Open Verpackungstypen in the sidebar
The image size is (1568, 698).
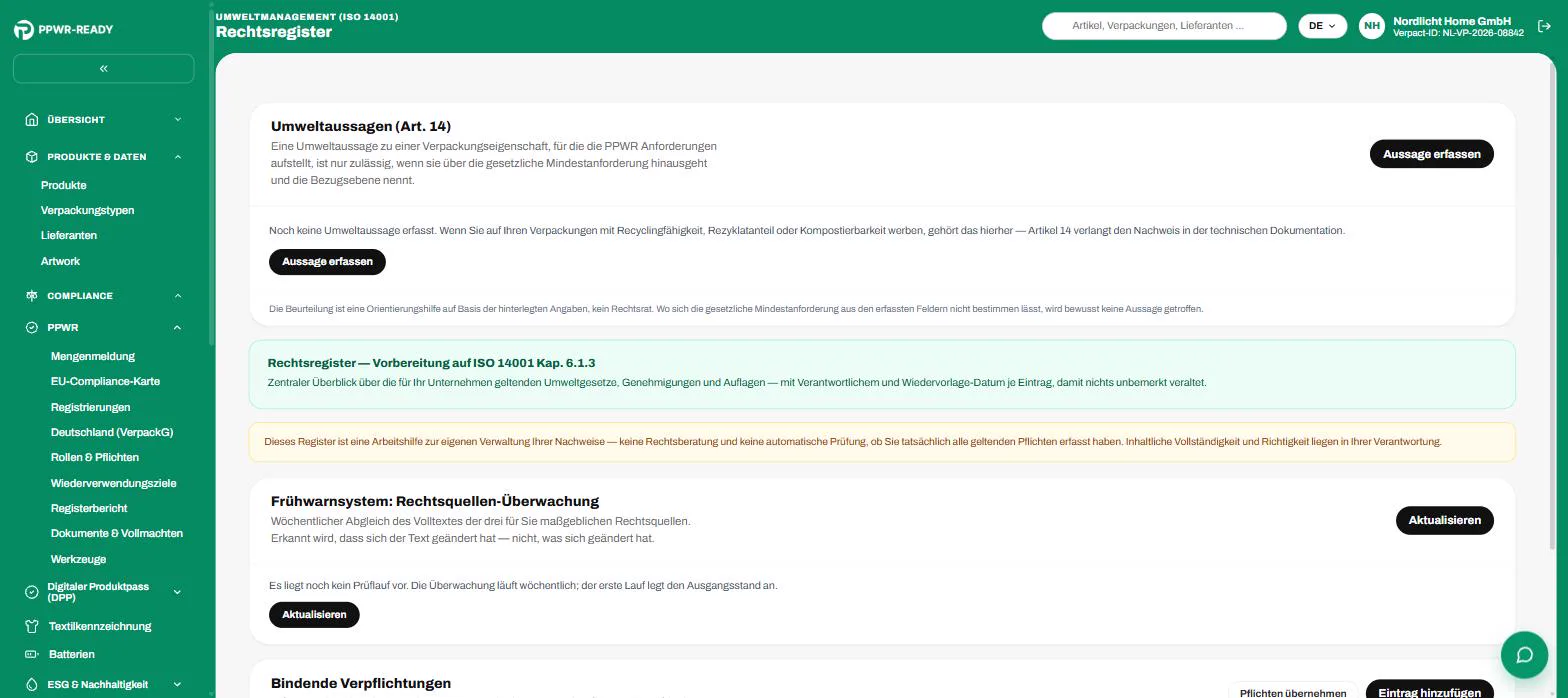coord(88,210)
